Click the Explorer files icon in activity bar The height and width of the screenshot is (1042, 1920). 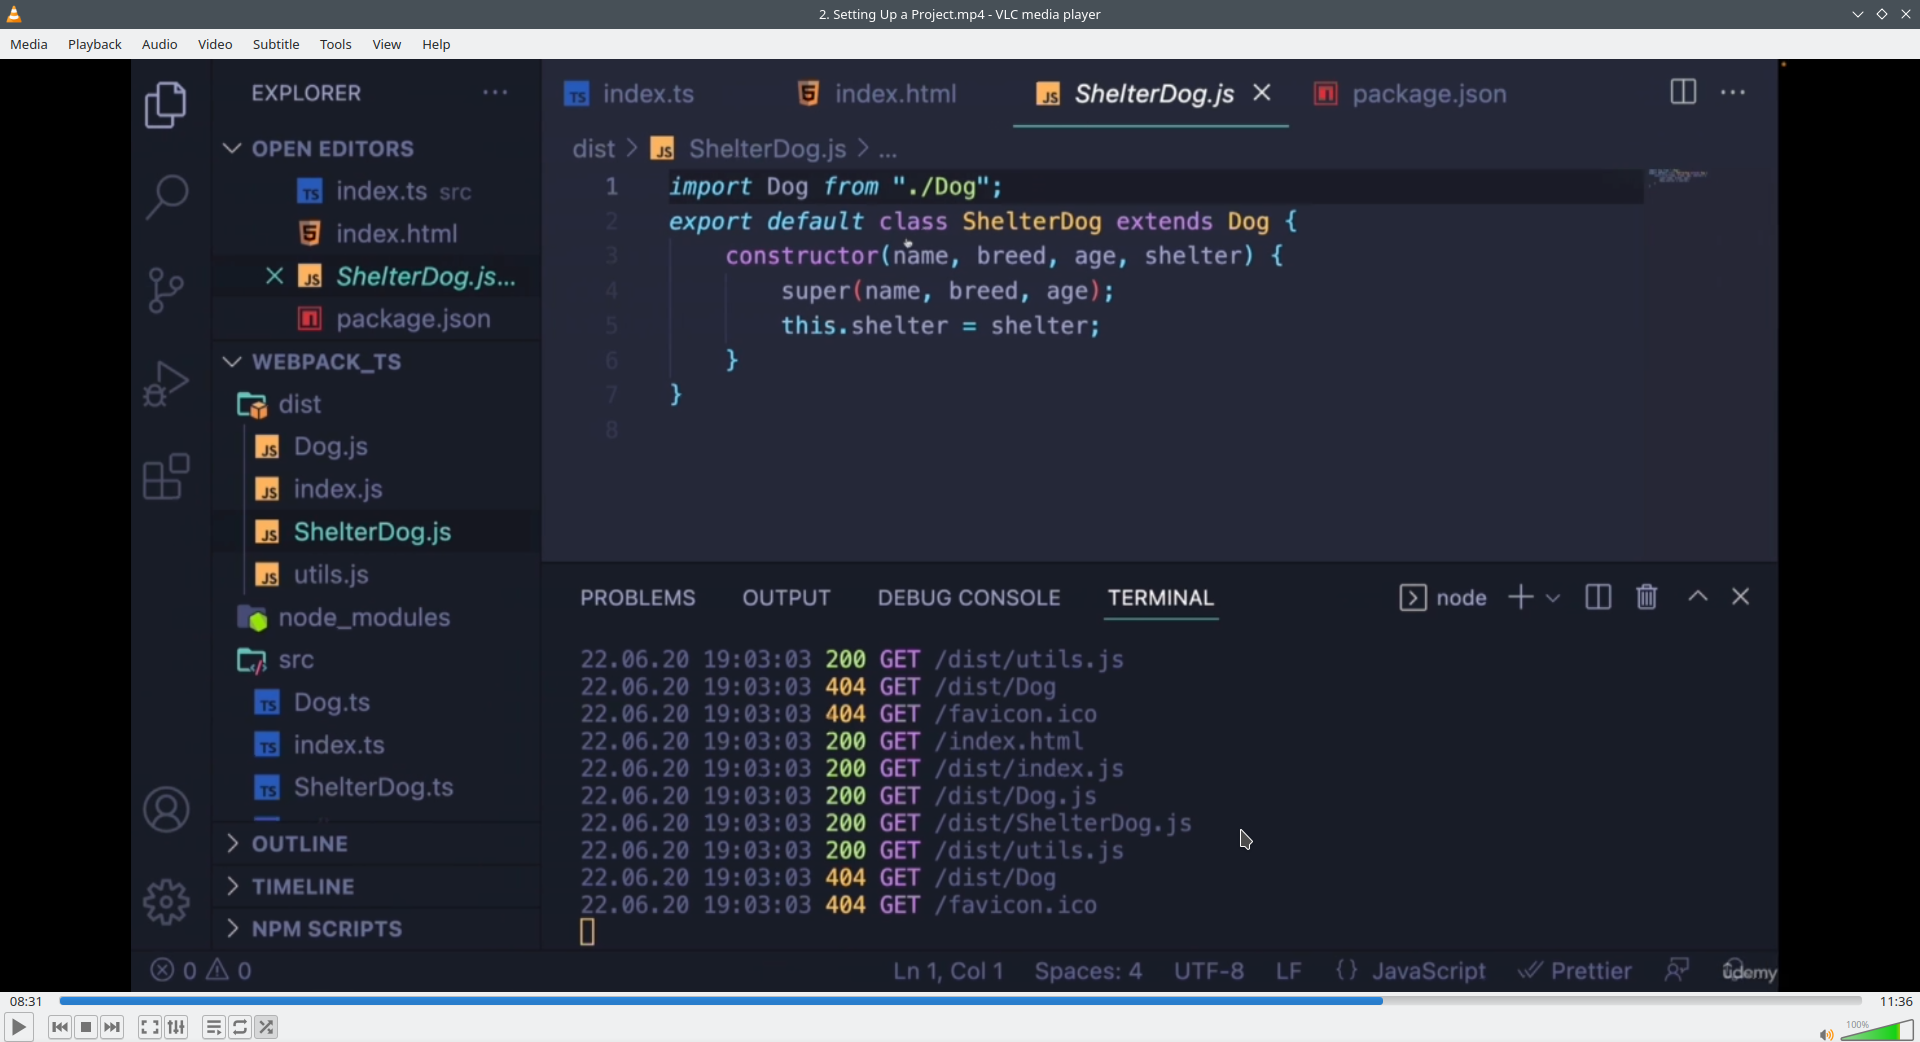tap(166, 105)
